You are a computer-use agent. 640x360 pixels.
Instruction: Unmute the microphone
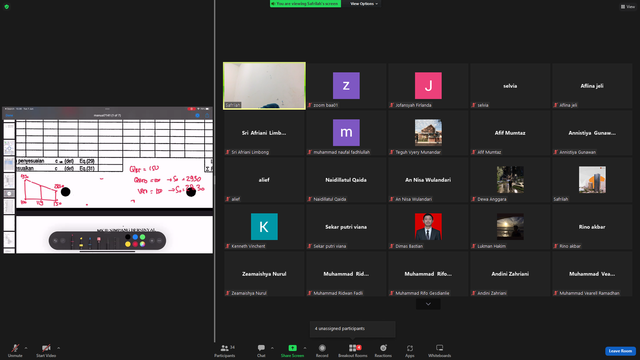click(x=15, y=351)
